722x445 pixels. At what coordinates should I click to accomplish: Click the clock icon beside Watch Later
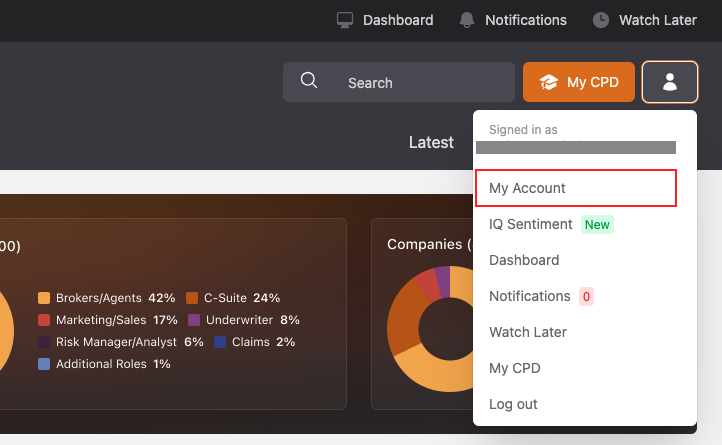[601, 20]
